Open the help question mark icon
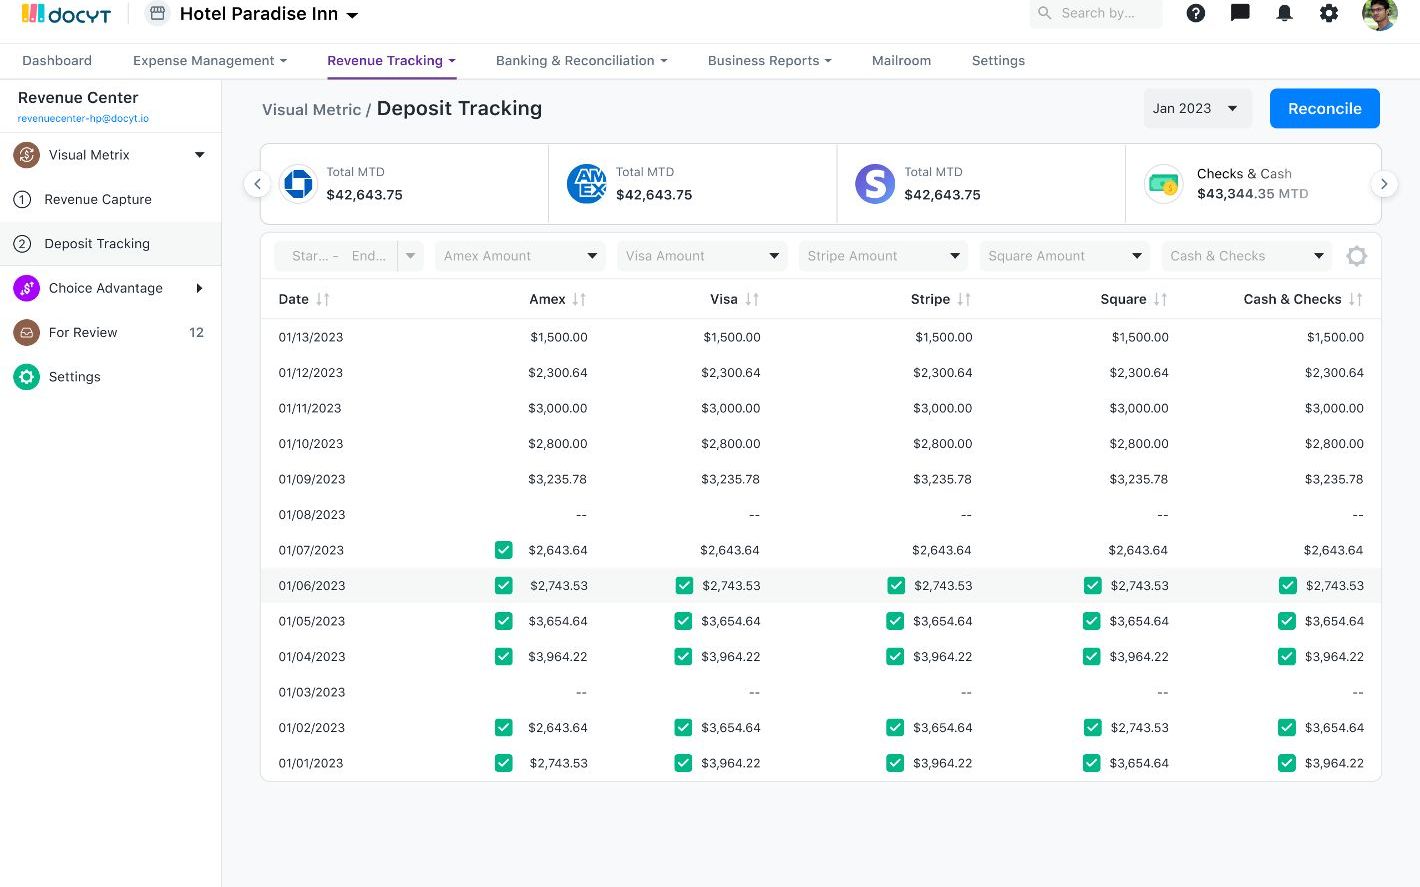The height and width of the screenshot is (887, 1420). 1195,14
